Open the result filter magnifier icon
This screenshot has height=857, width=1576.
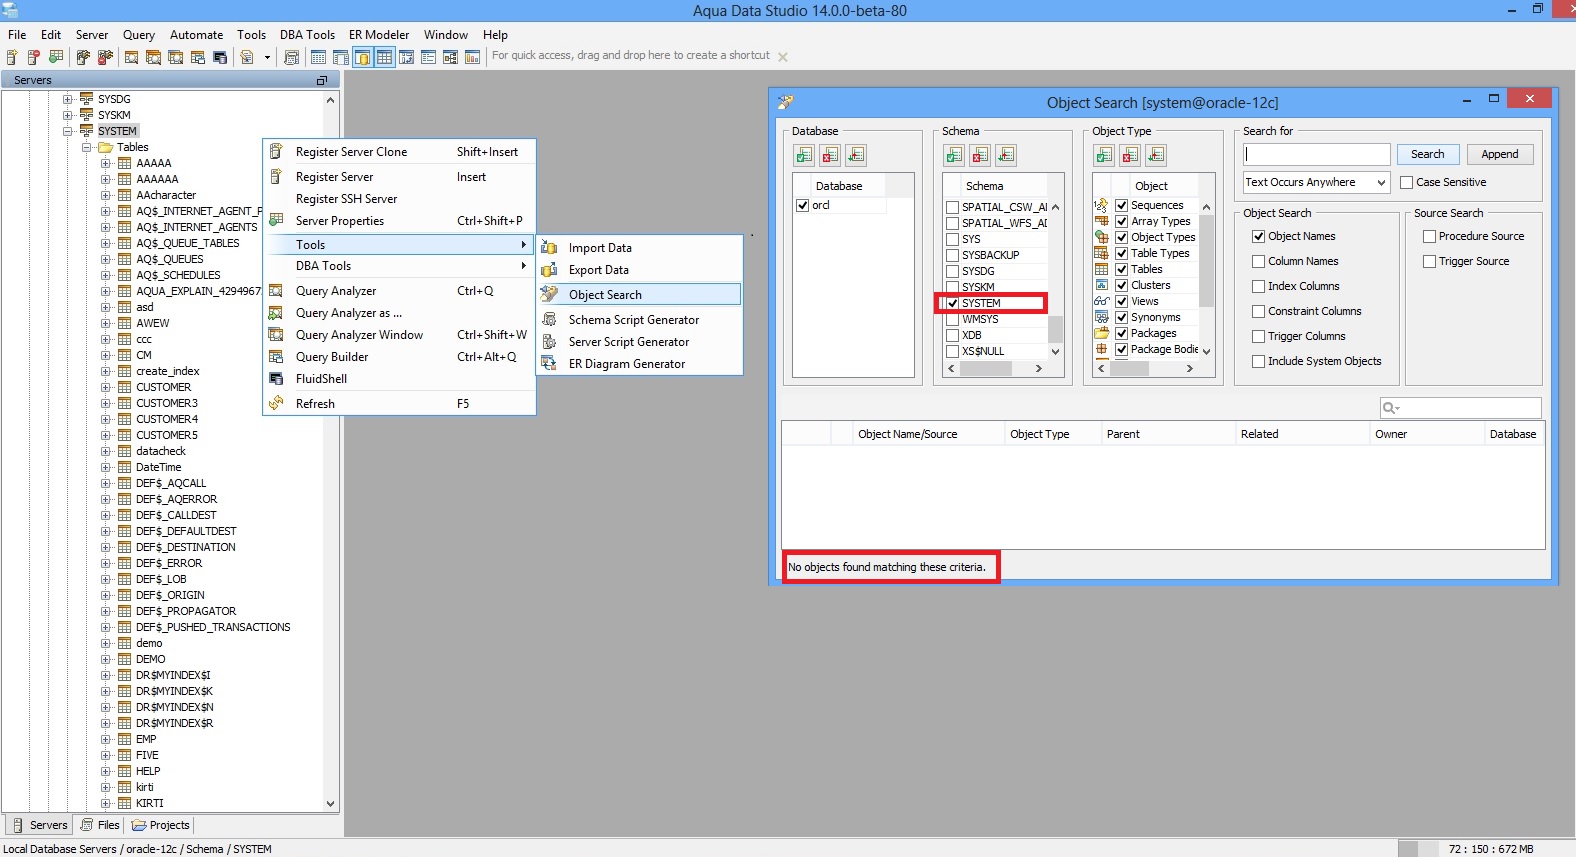pyautogui.click(x=1390, y=408)
